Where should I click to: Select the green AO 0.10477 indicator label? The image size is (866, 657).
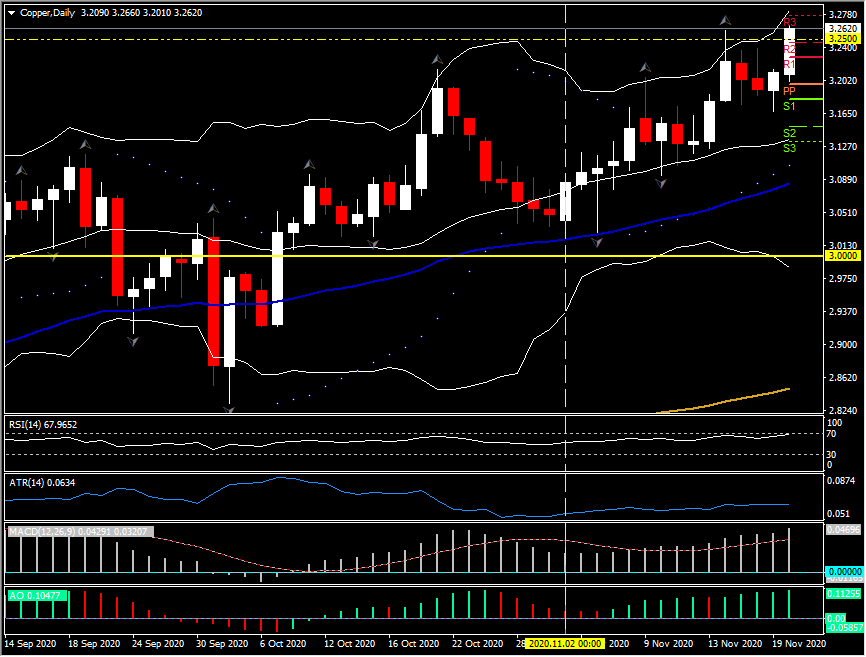coord(35,595)
